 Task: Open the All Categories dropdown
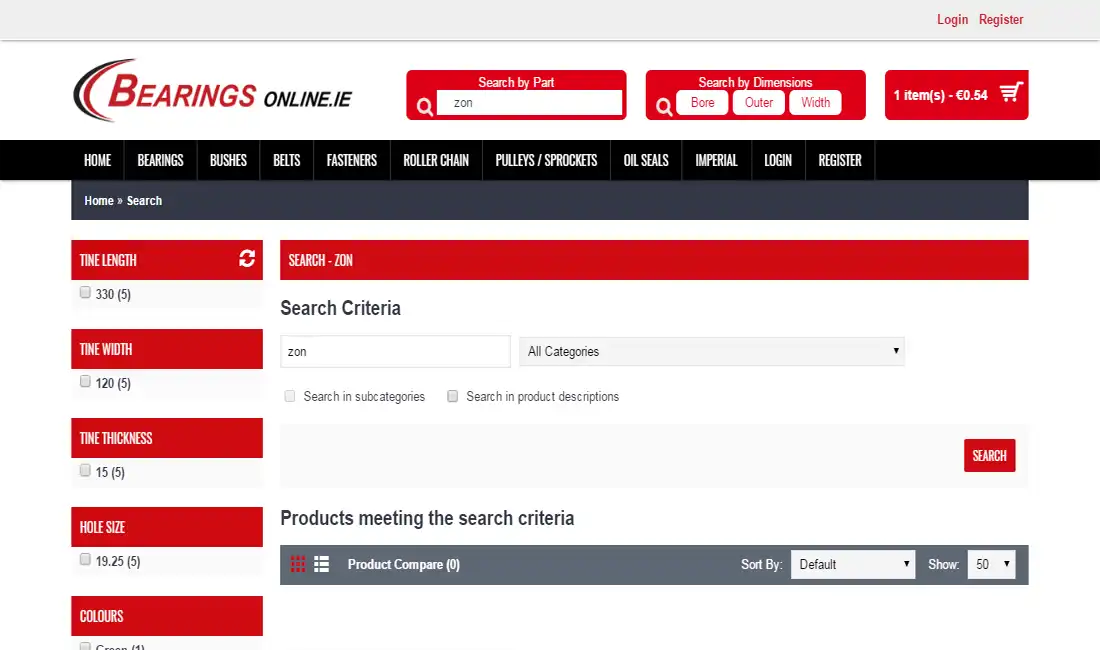(711, 351)
